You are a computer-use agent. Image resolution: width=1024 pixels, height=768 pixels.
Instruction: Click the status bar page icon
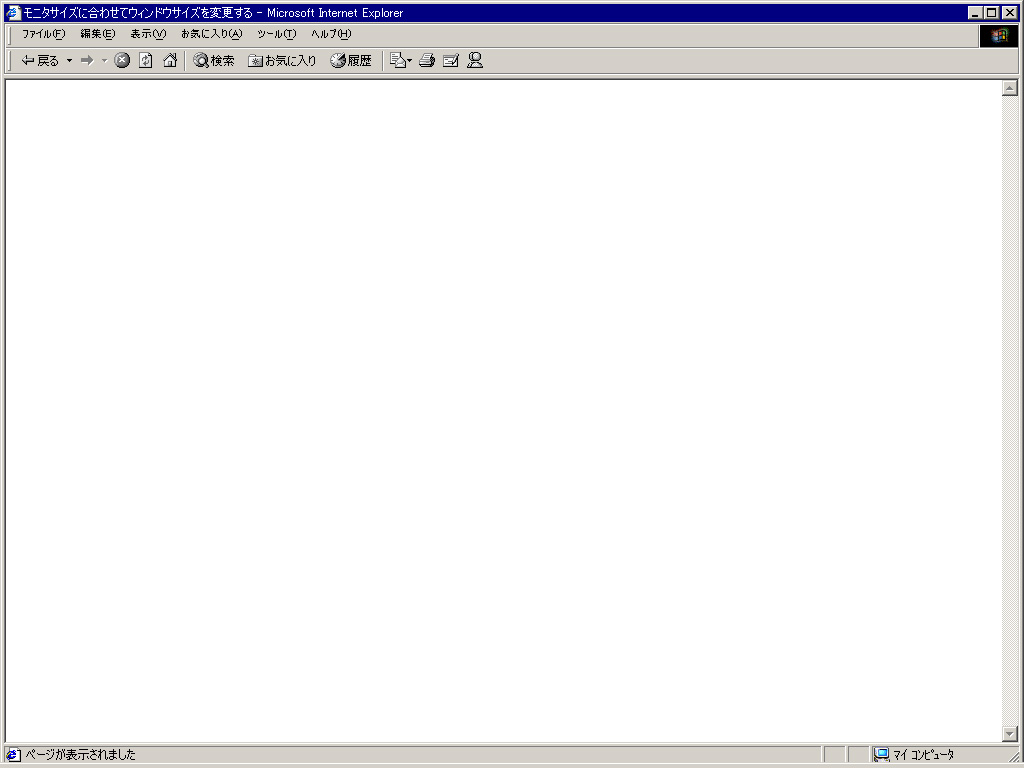(13, 755)
